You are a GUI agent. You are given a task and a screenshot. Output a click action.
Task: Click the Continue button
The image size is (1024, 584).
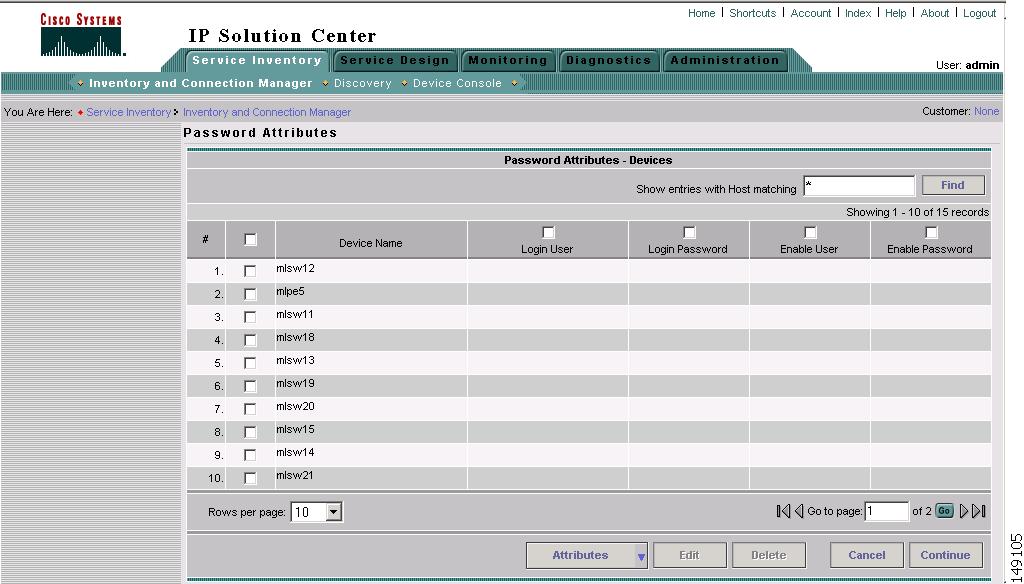[x=946, y=555]
